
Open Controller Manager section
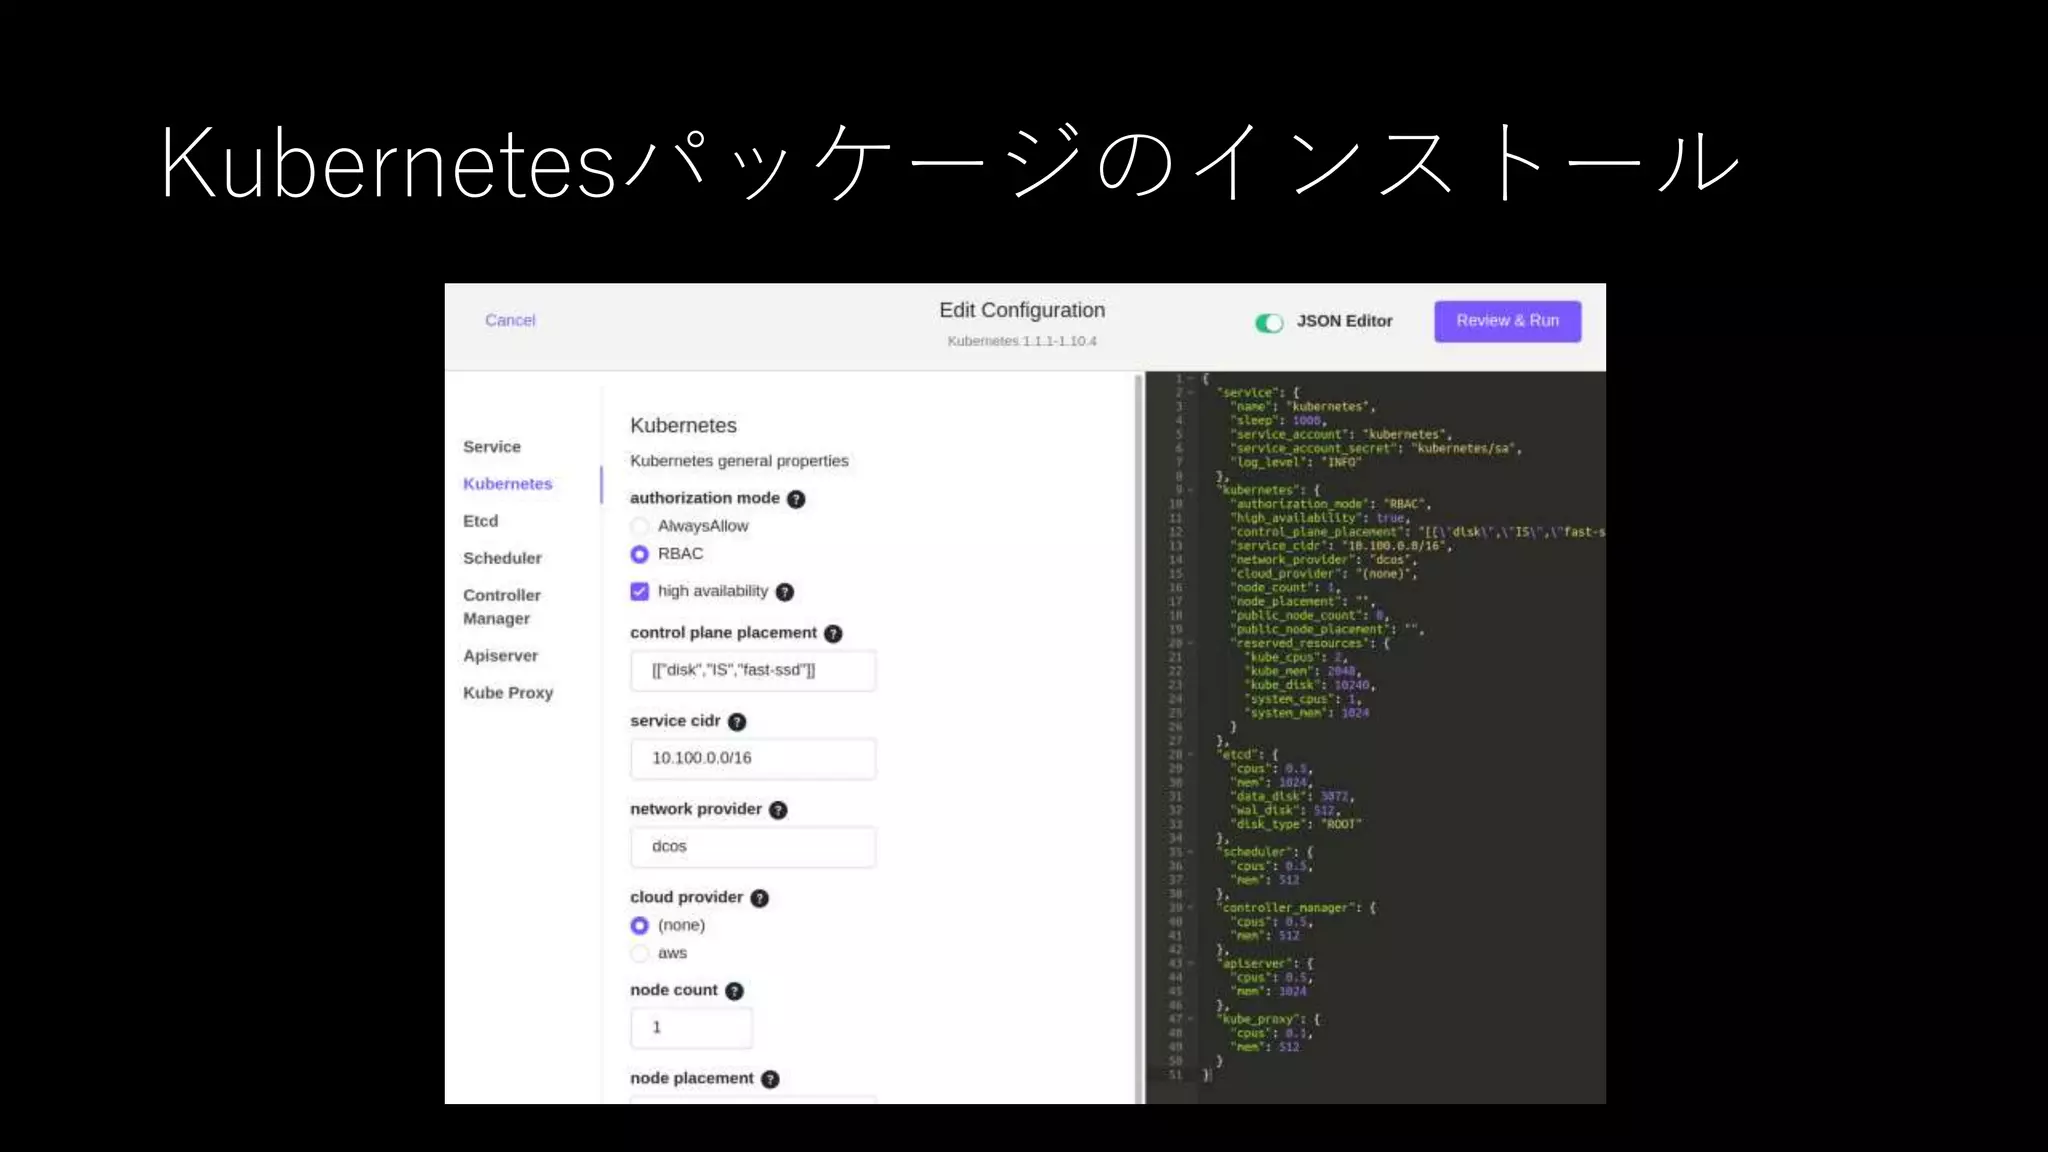coord(502,607)
